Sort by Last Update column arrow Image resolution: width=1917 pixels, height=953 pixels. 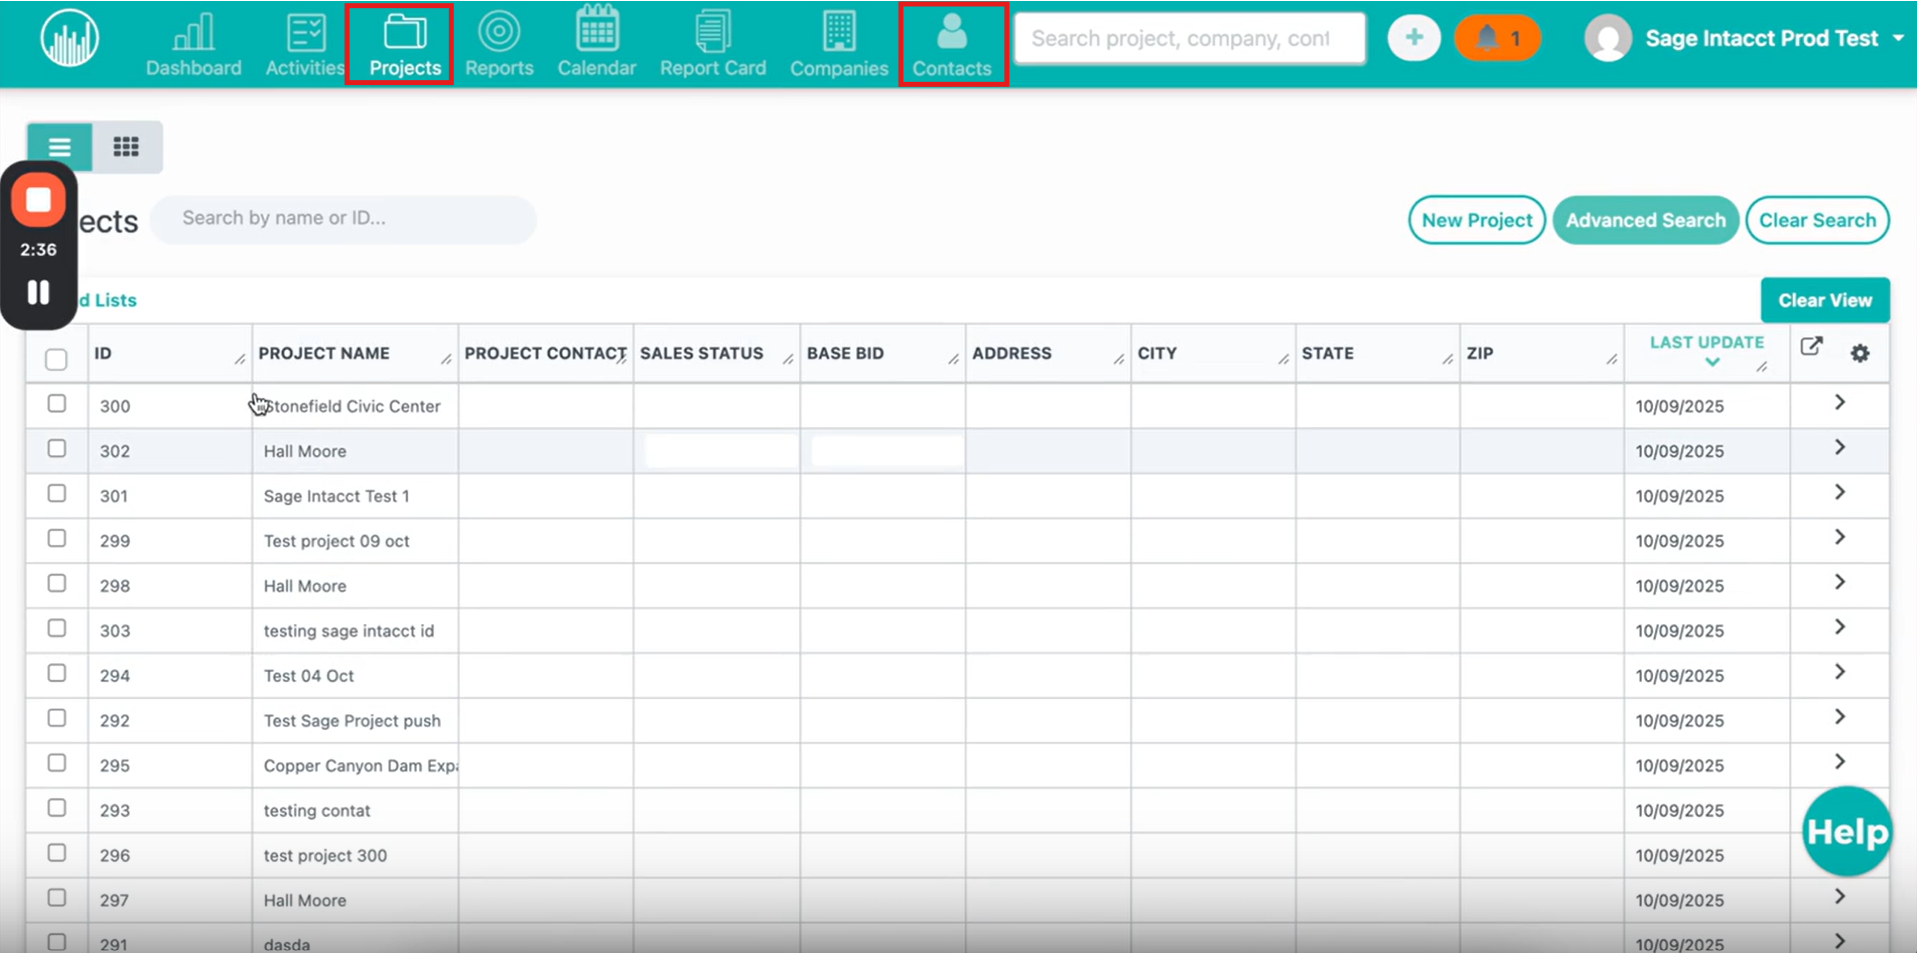1712,362
